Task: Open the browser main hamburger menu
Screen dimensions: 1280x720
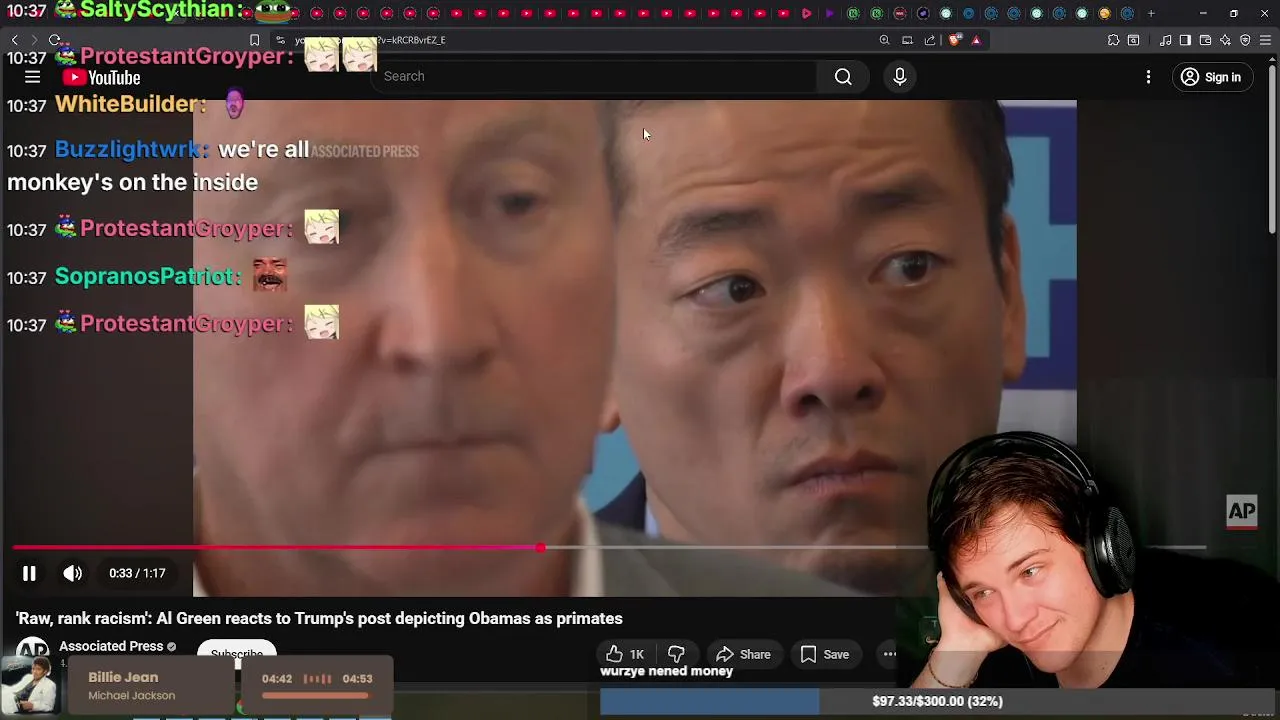Action: [1266, 40]
